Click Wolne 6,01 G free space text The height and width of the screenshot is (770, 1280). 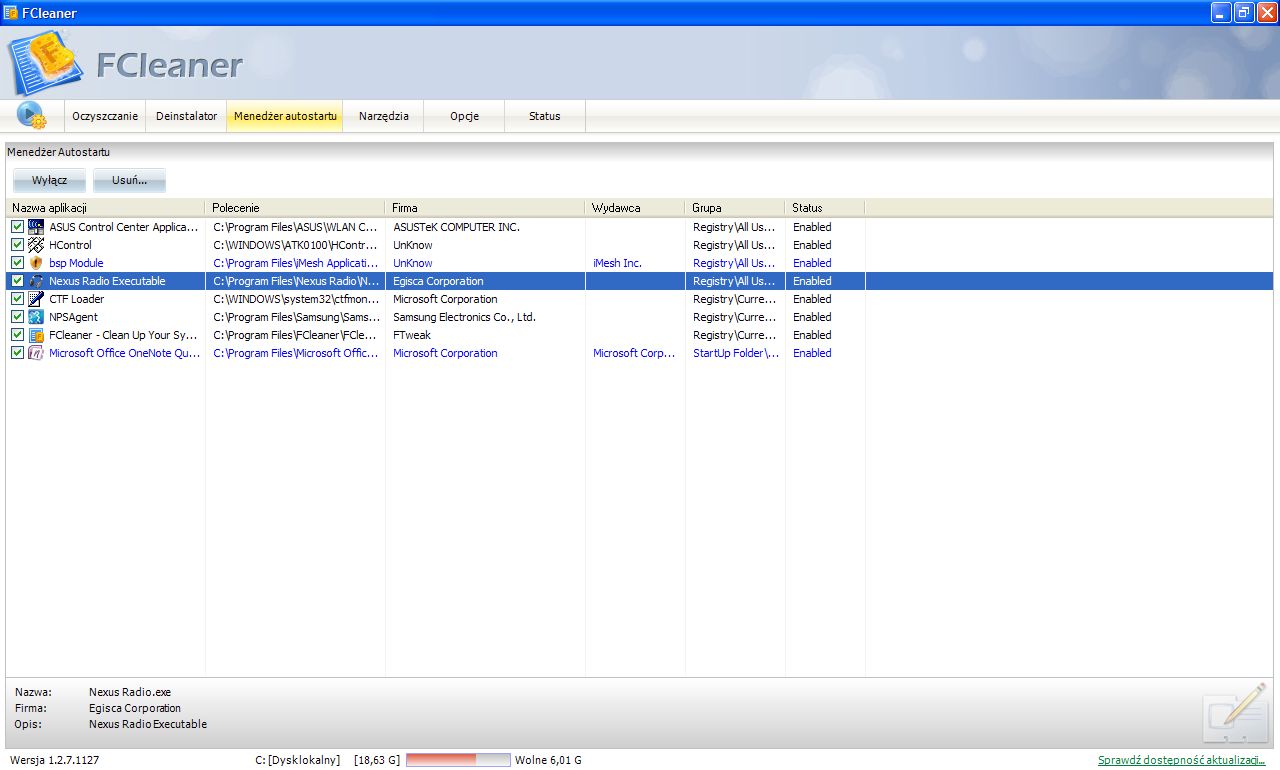click(x=548, y=760)
